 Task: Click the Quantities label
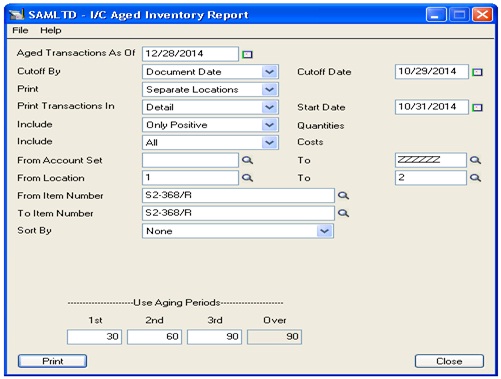[321, 126]
